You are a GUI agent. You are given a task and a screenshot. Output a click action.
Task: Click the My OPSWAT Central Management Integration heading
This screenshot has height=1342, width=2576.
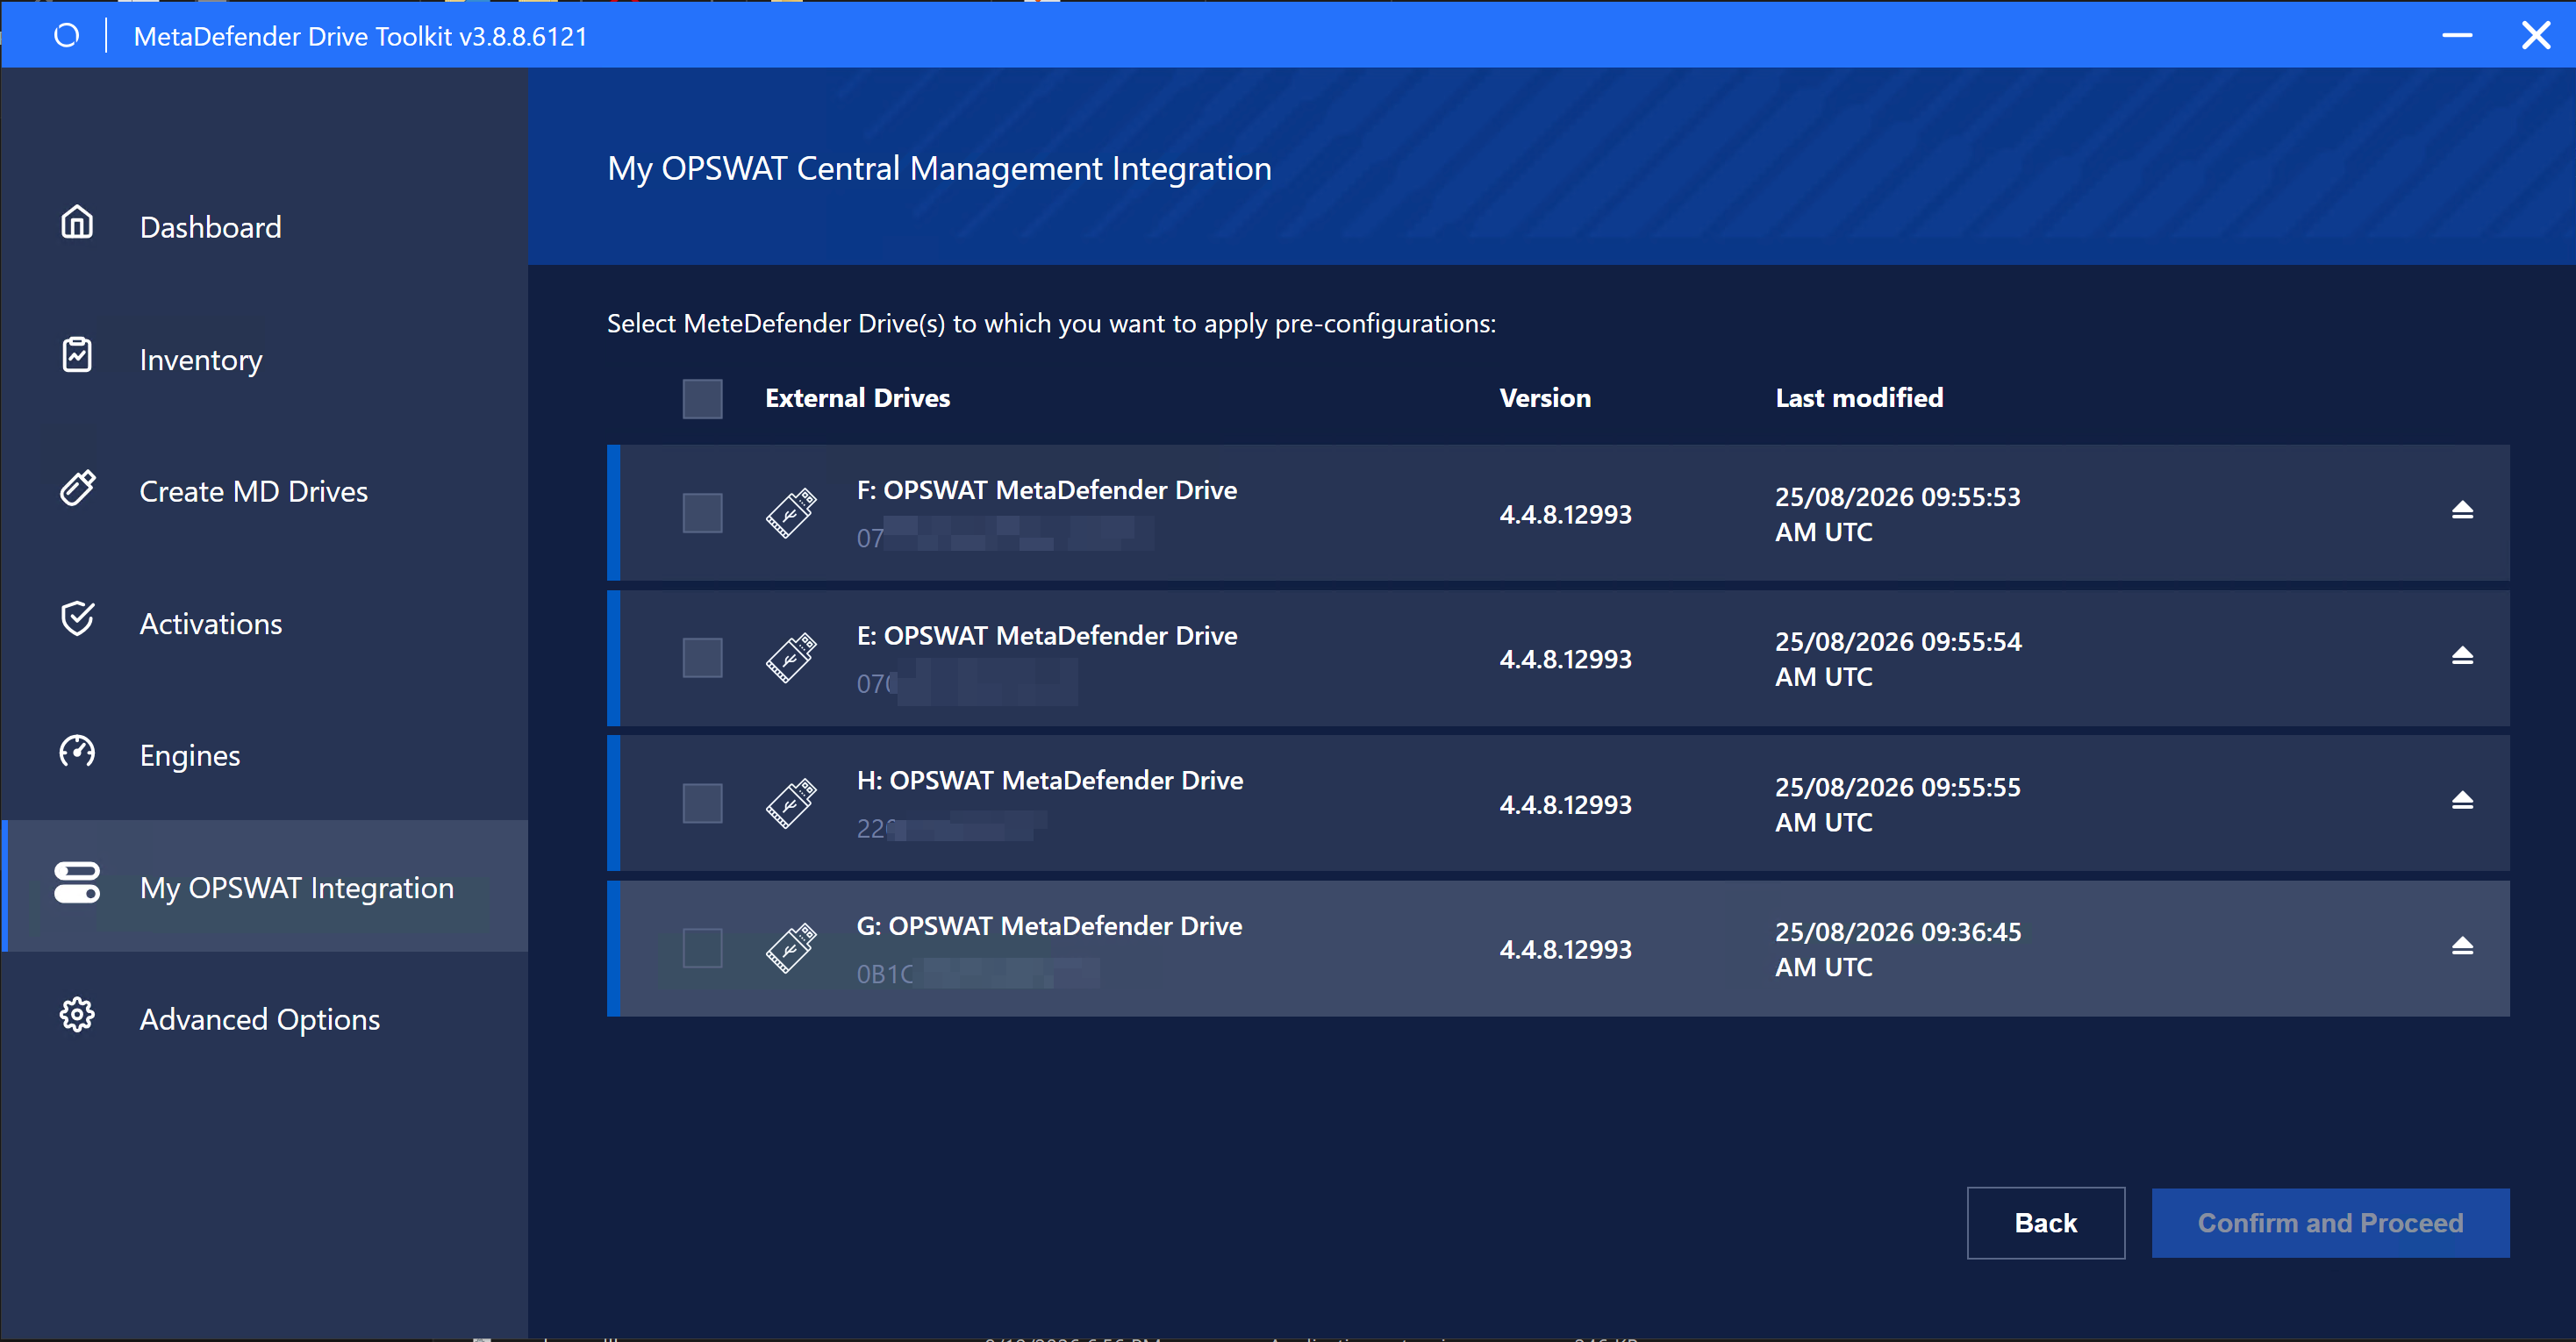[x=939, y=168]
